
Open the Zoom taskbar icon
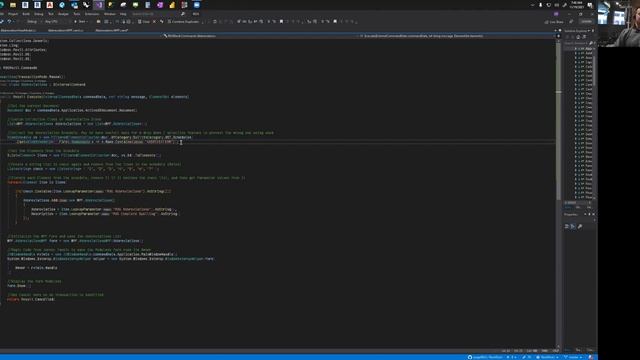point(197,5)
